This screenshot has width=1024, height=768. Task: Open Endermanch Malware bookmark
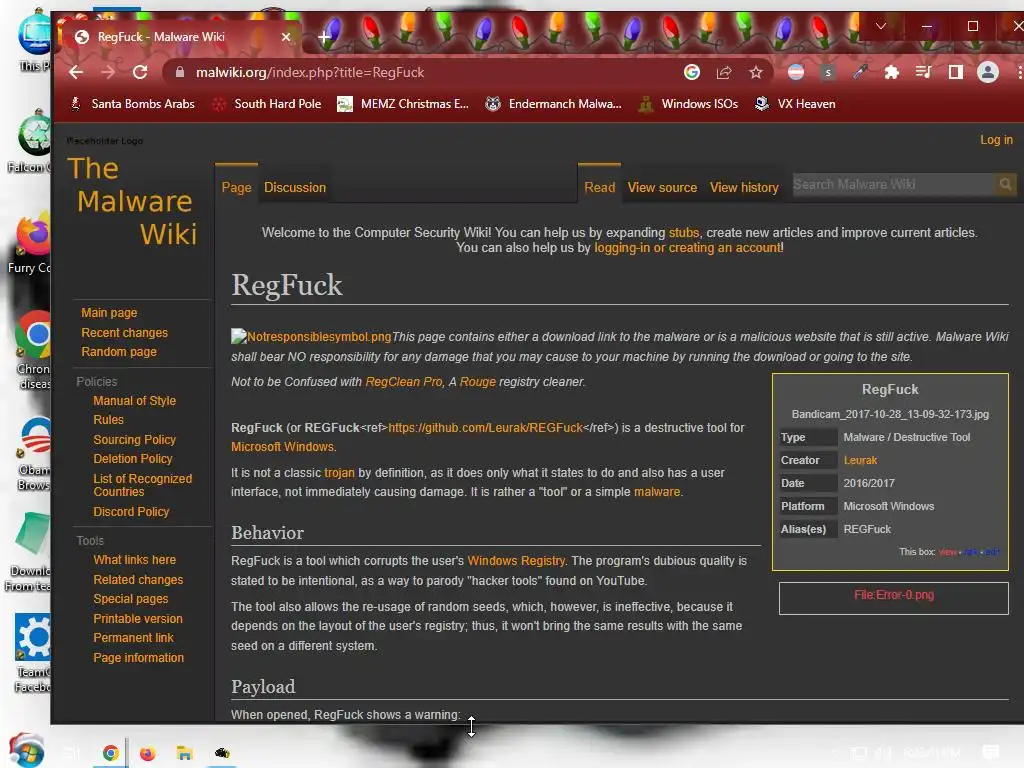[554, 104]
